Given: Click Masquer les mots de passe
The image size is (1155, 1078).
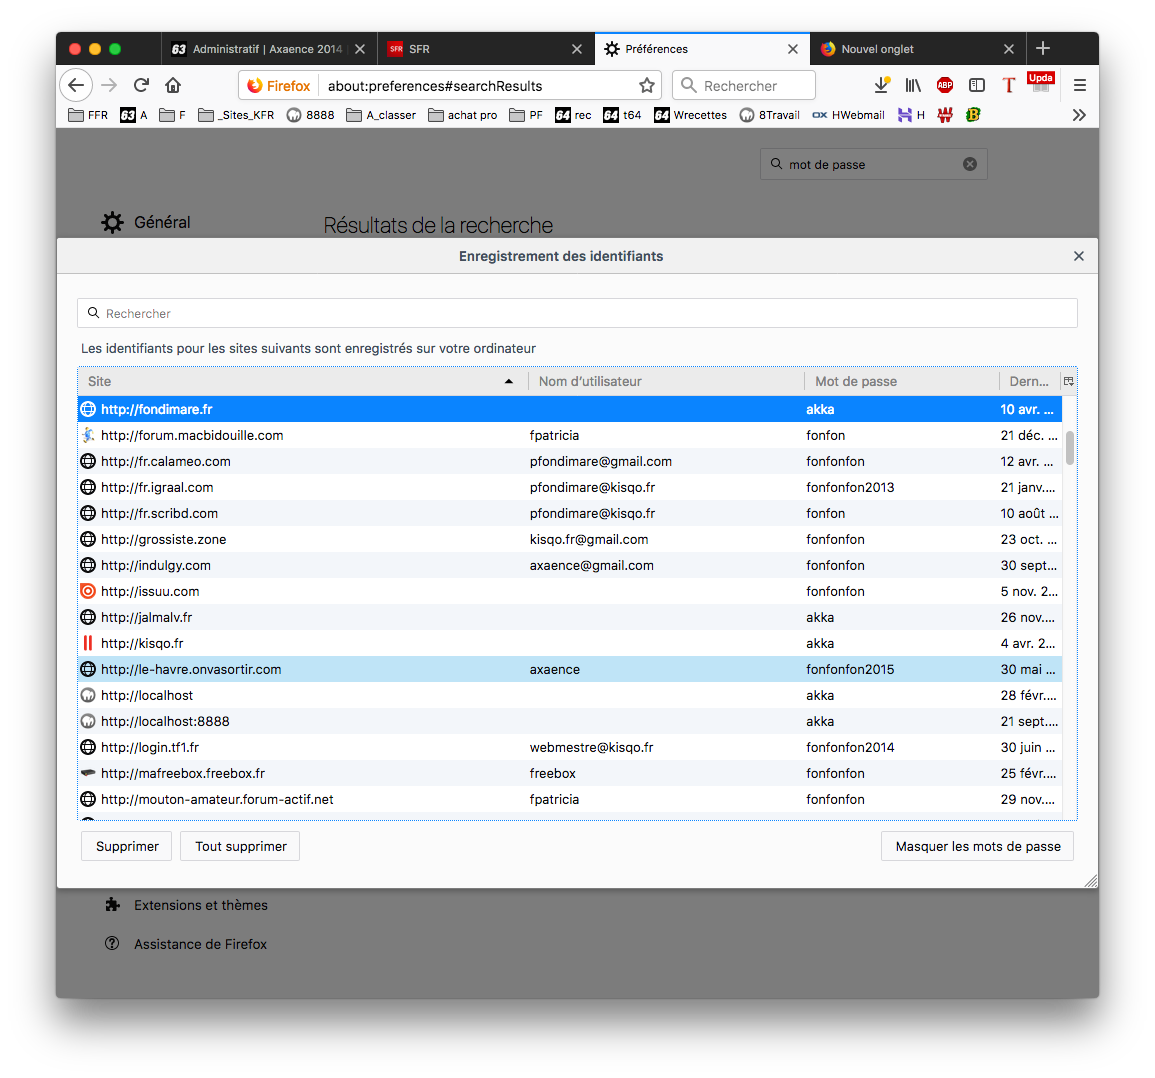Looking at the screenshot, I should pyautogui.click(x=977, y=846).
